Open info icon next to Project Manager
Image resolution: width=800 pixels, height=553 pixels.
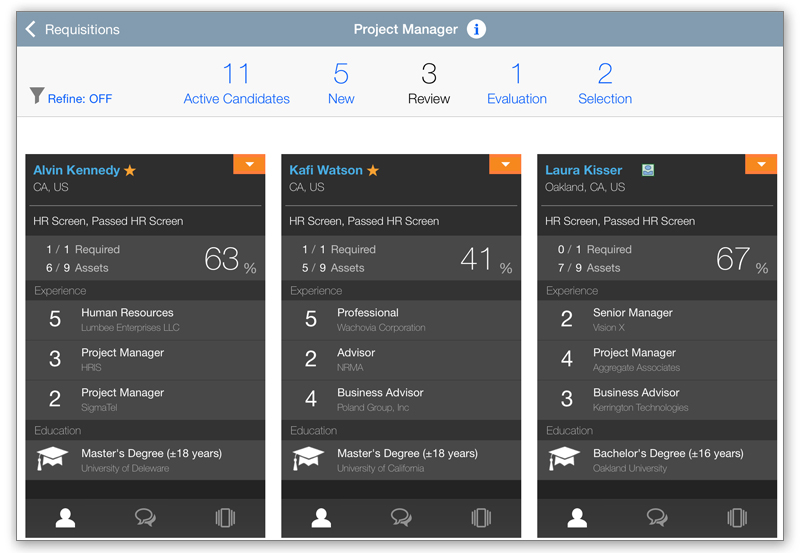pyautogui.click(x=476, y=30)
